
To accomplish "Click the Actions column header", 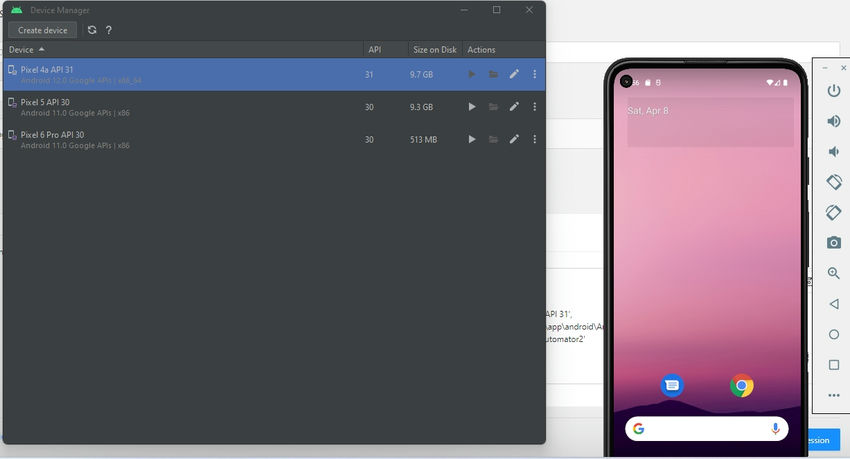I will pyautogui.click(x=504, y=49).
